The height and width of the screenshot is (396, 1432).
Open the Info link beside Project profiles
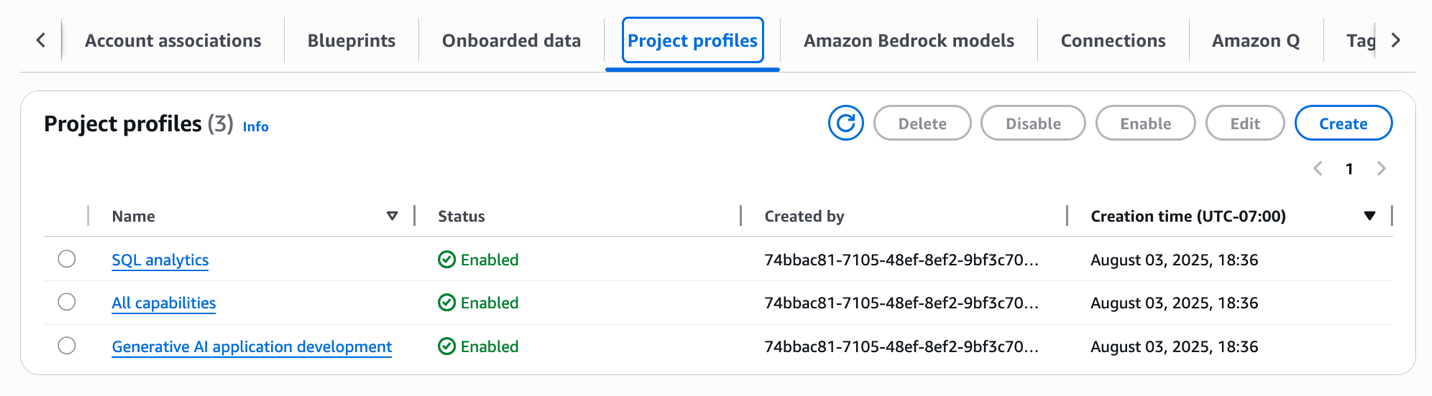(x=256, y=127)
